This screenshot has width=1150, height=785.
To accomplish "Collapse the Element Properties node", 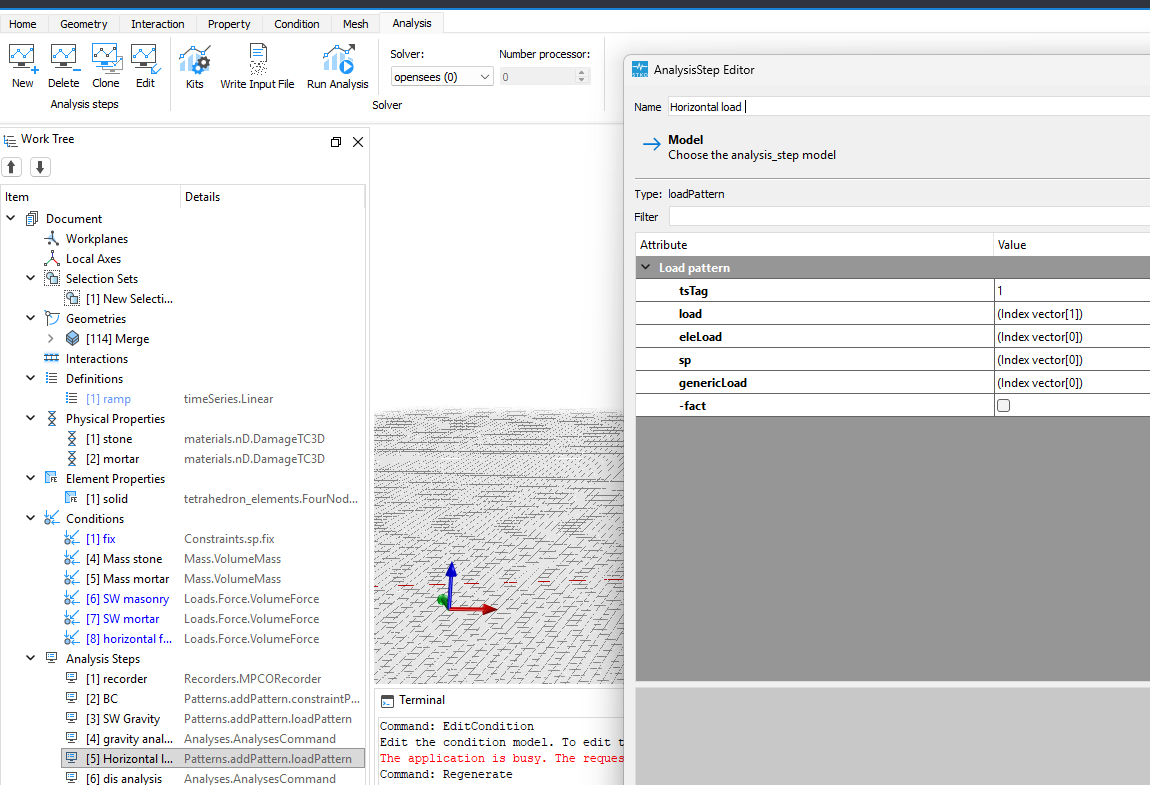I will (x=31, y=478).
